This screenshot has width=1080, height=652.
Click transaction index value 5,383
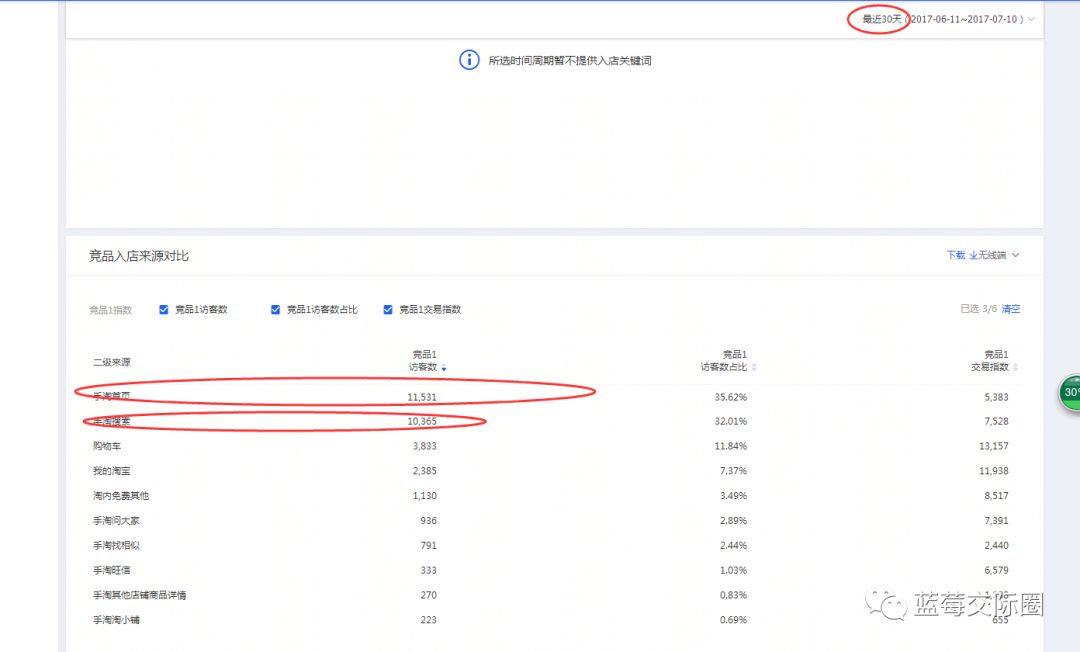[x=996, y=397]
